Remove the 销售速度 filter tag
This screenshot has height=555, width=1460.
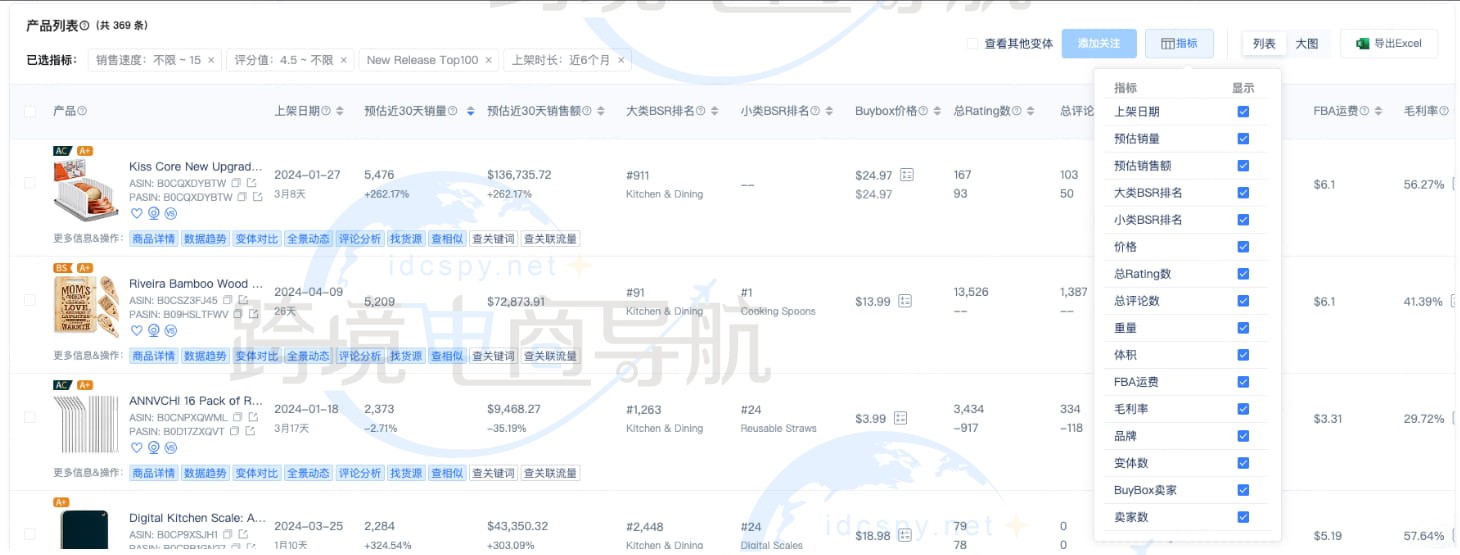pos(211,60)
